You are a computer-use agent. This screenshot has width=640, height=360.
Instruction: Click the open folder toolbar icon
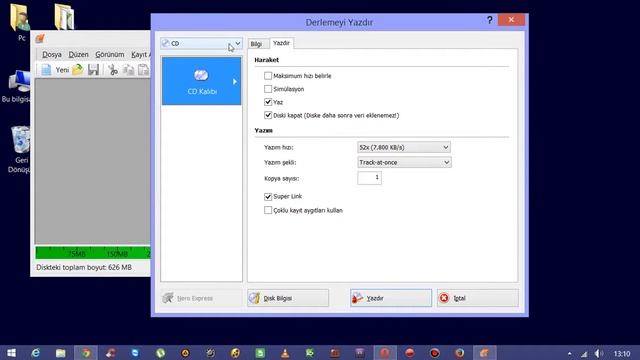78,70
